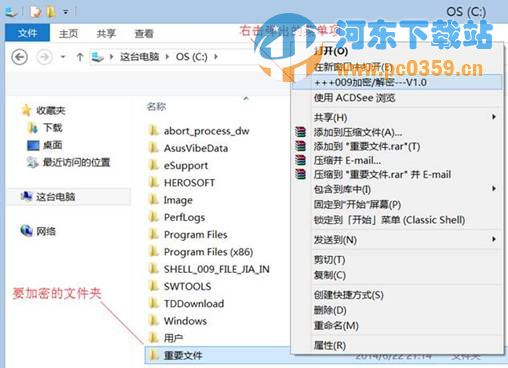Click WinRAR icon beside 添加到压缩文件(A)
508x368 pixels.
tap(300, 132)
